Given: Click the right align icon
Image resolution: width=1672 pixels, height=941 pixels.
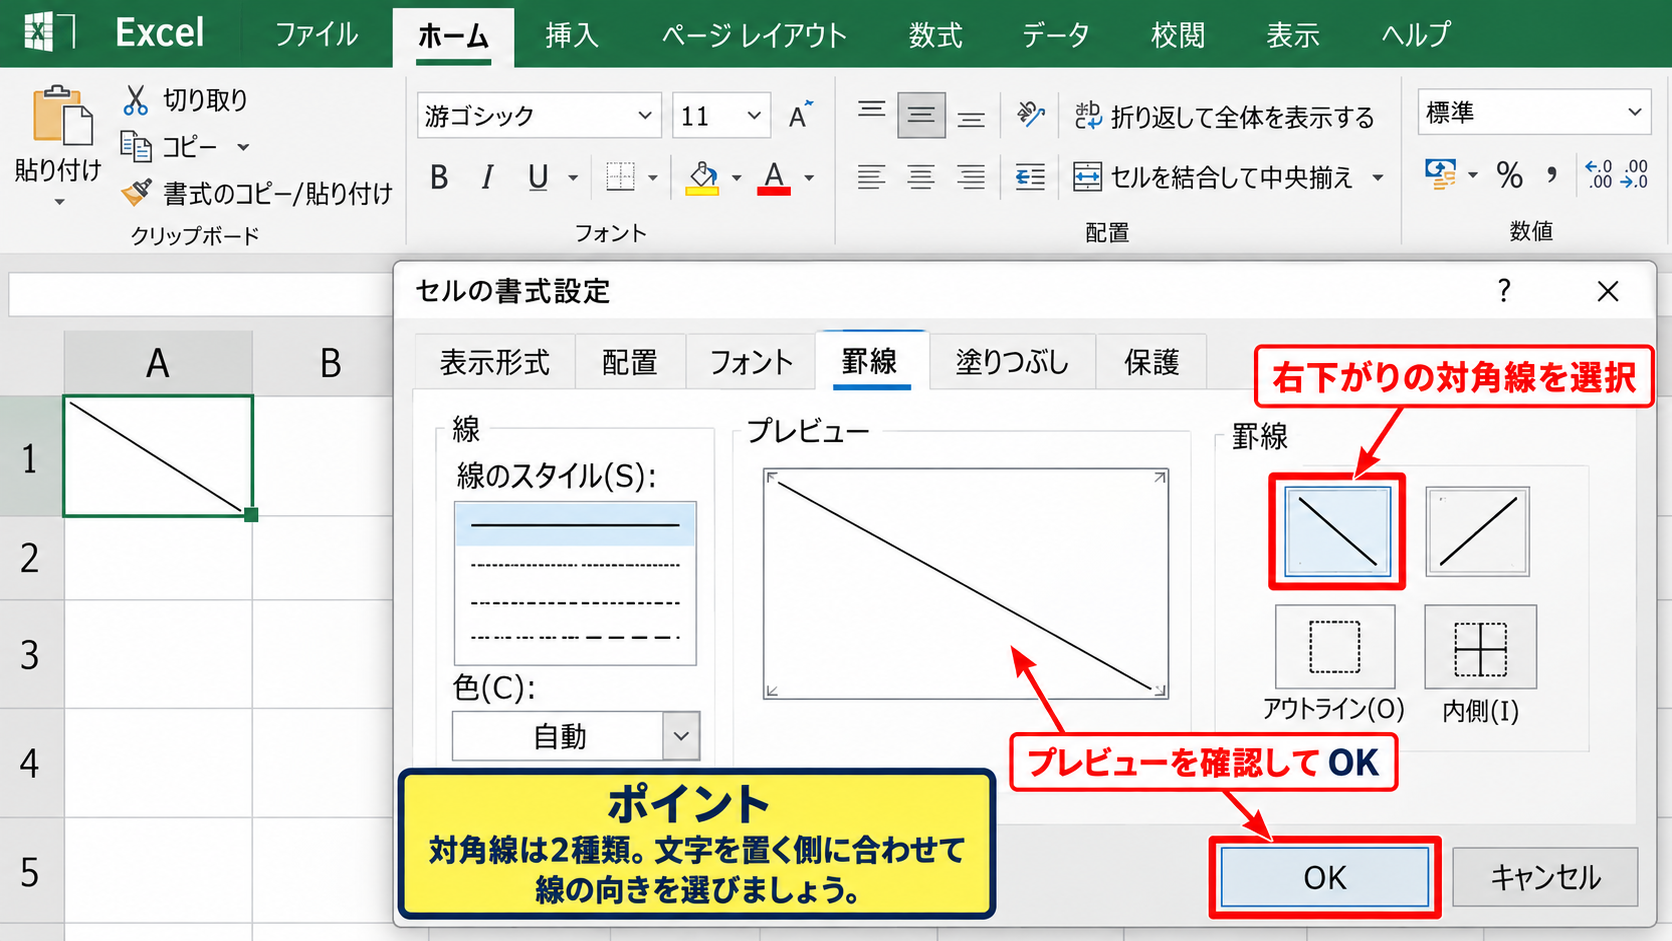Looking at the screenshot, I should [x=971, y=178].
